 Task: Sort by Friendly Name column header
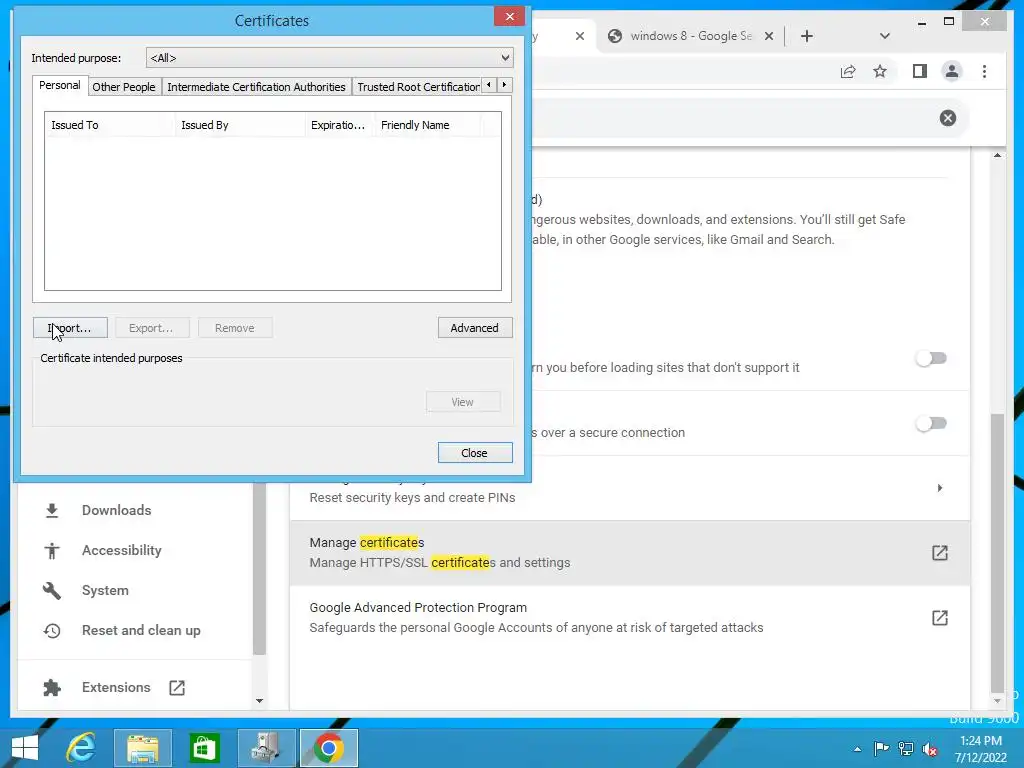(x=427, y=125)
